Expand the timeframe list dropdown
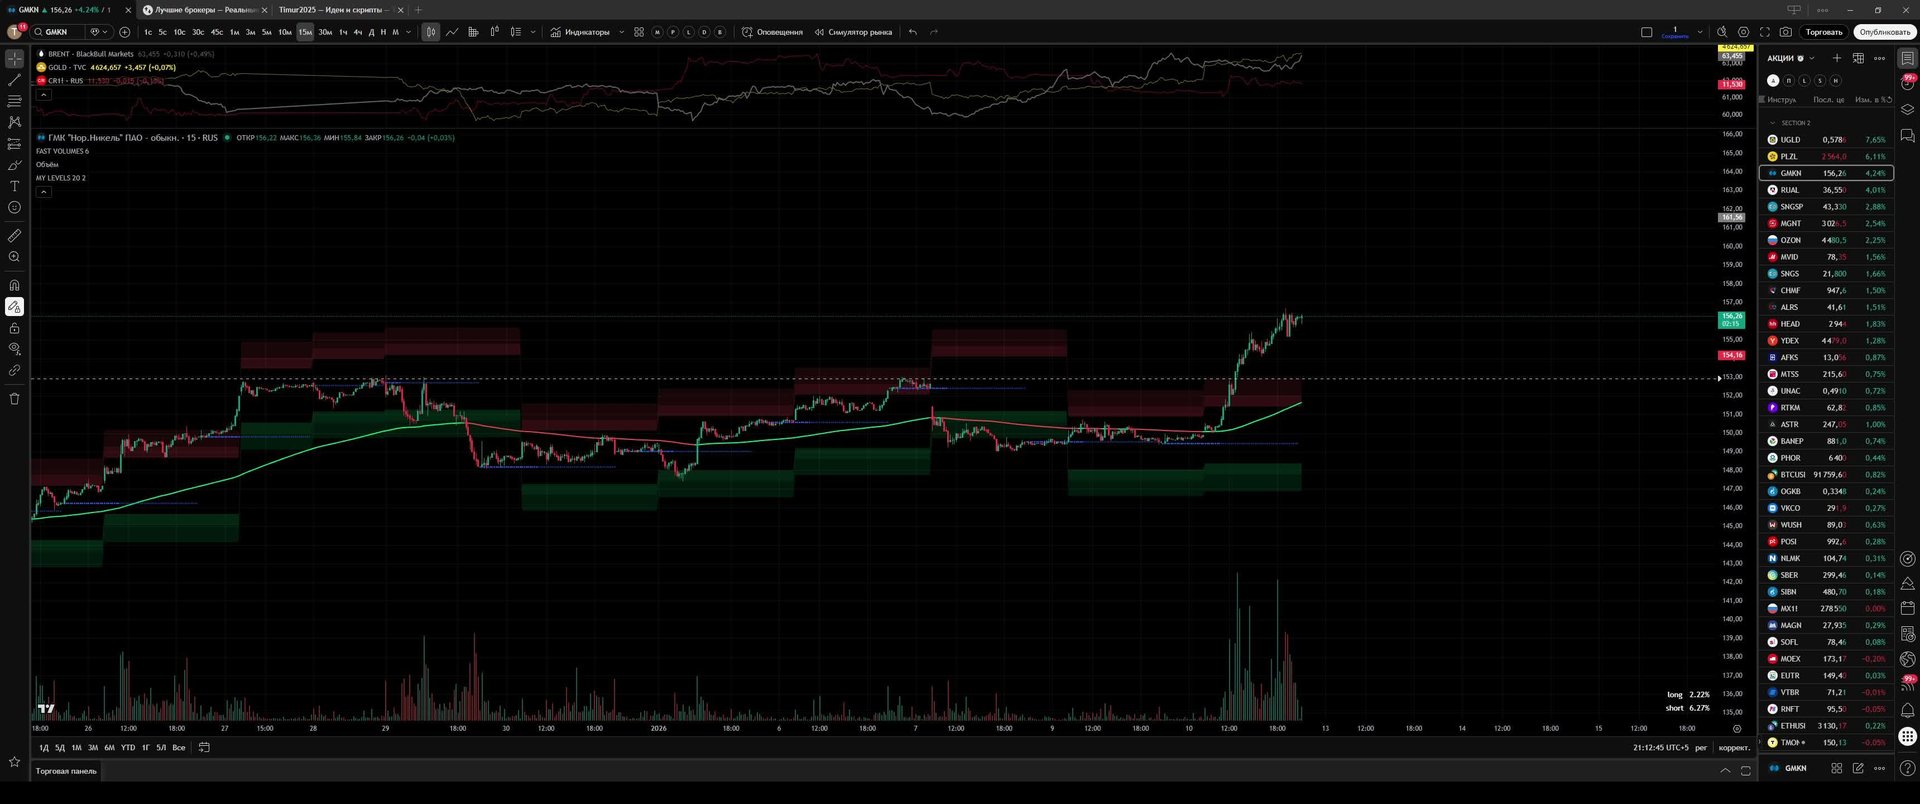Viewport: 1920px width, 804px height. click(408, 32)
